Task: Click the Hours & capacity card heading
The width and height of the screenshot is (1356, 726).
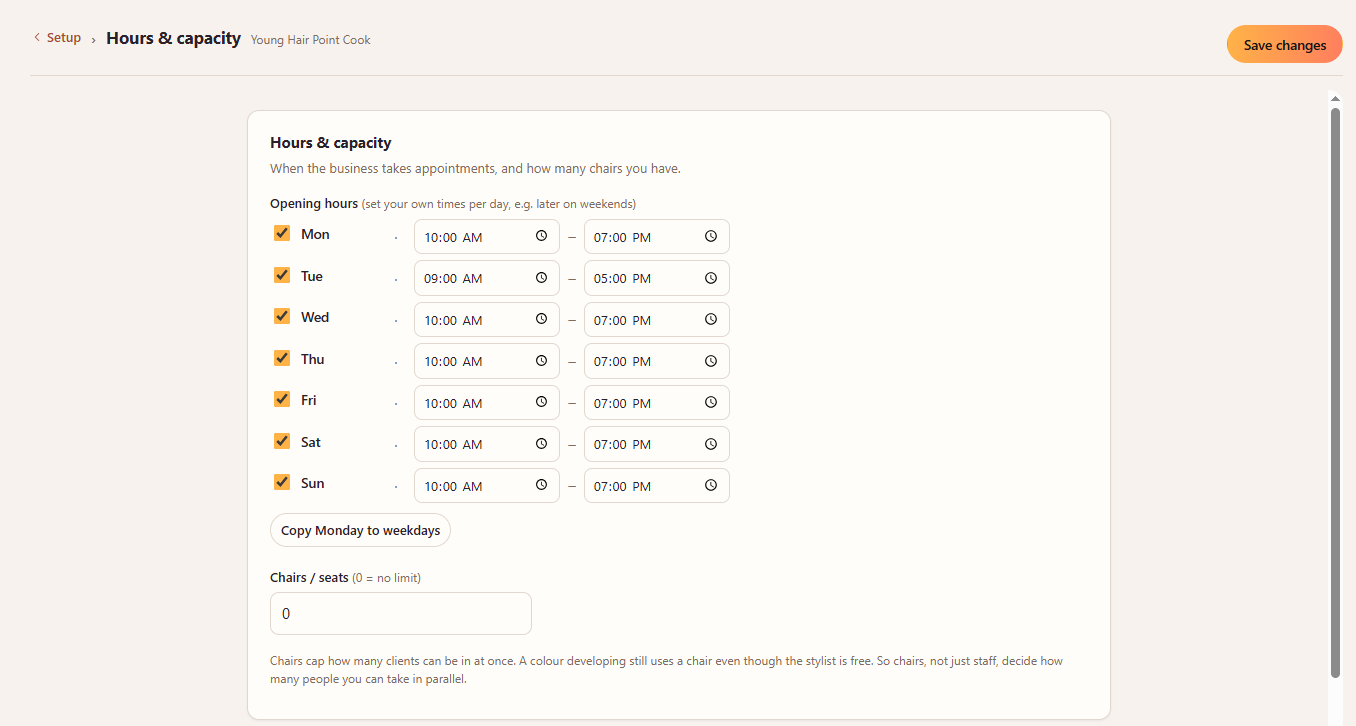Action: (331, 143)
